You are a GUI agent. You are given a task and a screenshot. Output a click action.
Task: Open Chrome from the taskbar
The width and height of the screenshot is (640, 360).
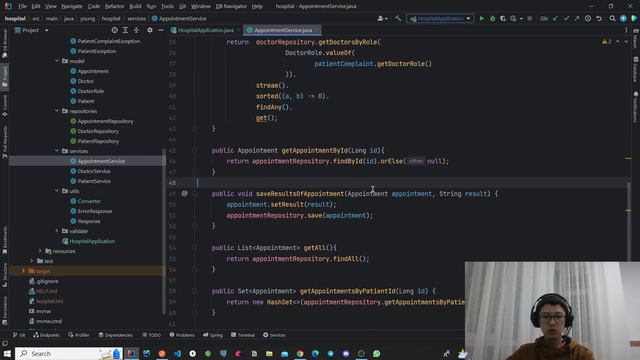(300, 353)
